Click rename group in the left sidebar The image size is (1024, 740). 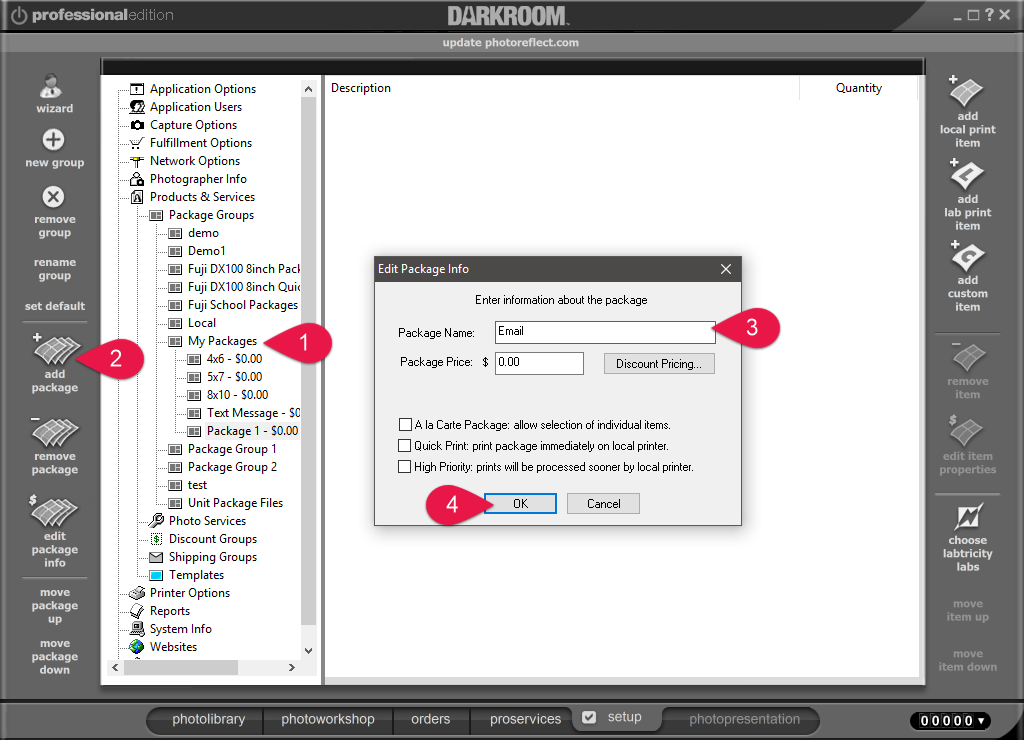click(x=55, y=268)
